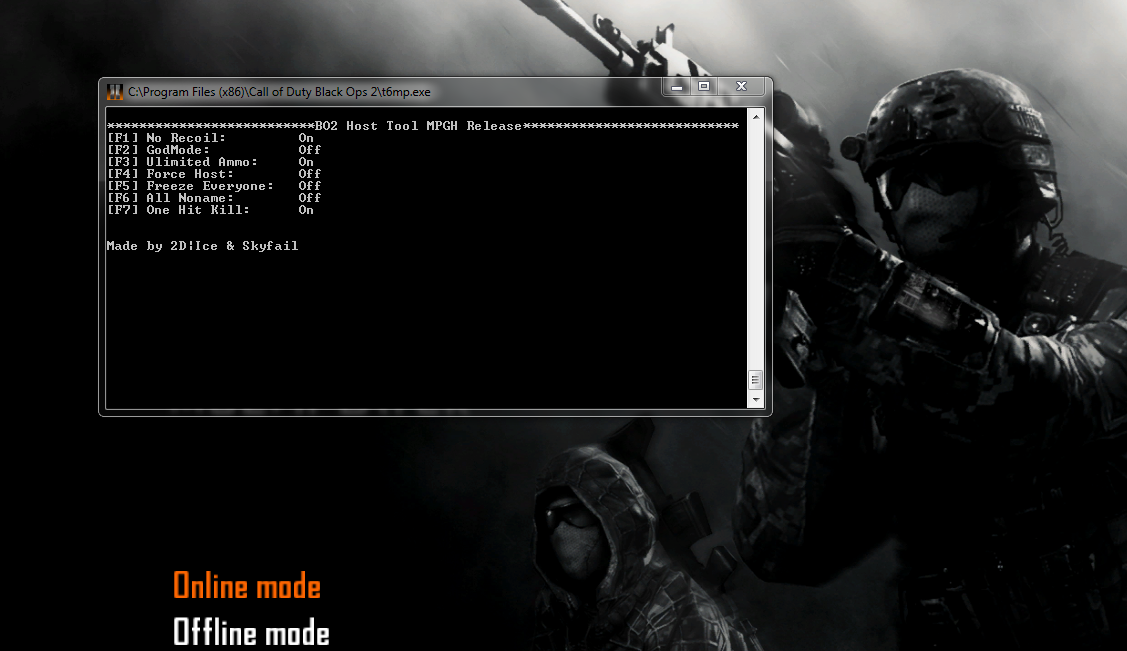The width and height of the screenshot is (1127, 651).
Task: Choose Offline mode
Action: point(251,632)
